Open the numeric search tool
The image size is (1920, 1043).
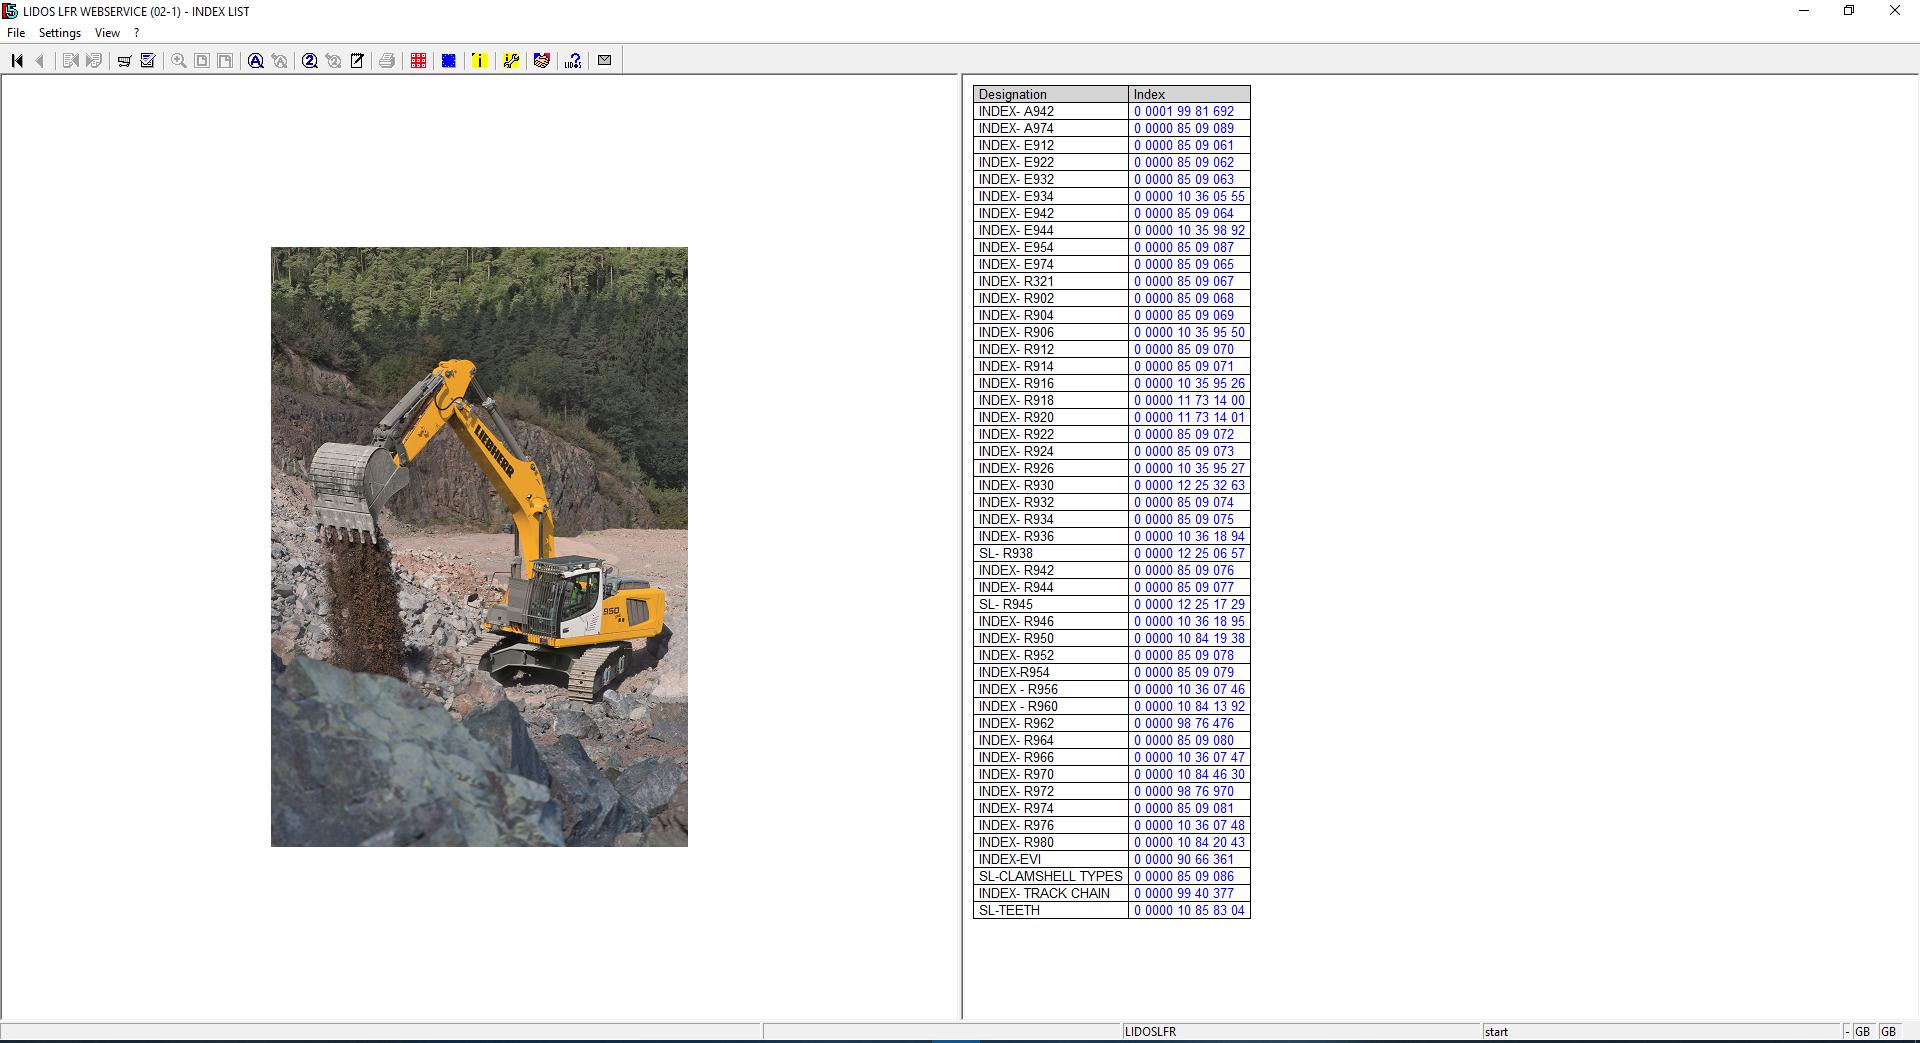pyautogui.click(x=311, y=60)
